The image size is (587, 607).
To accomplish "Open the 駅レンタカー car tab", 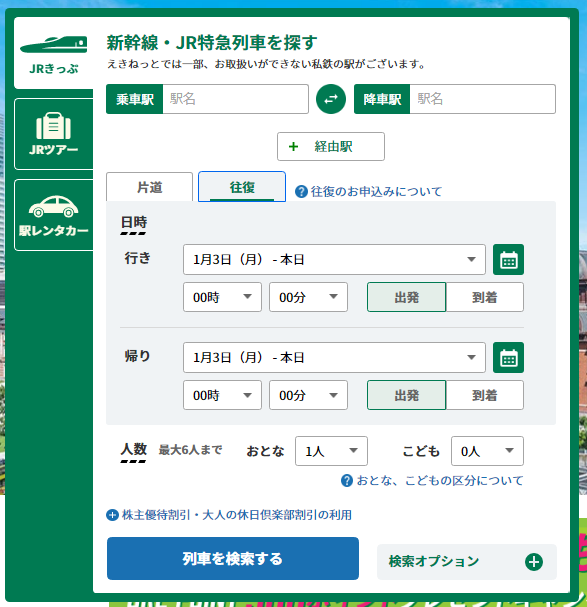I will point(53,215).
